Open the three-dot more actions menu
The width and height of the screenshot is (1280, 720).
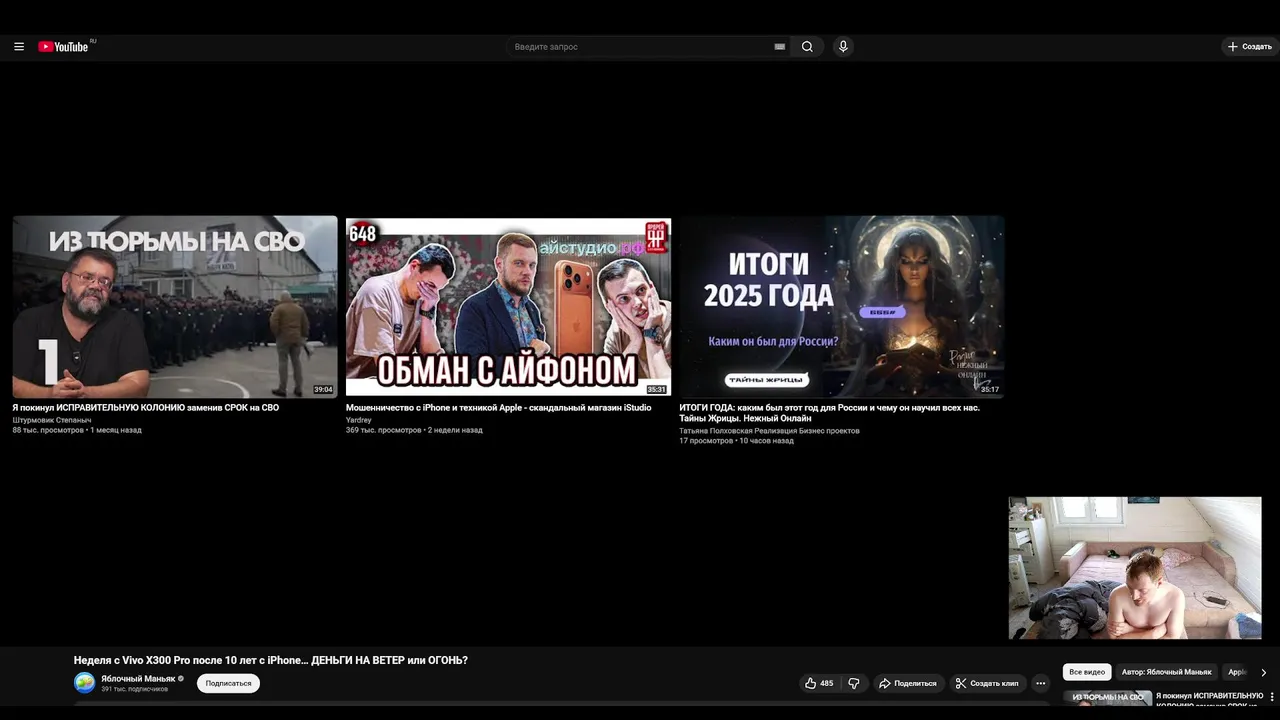point(1040,683)
